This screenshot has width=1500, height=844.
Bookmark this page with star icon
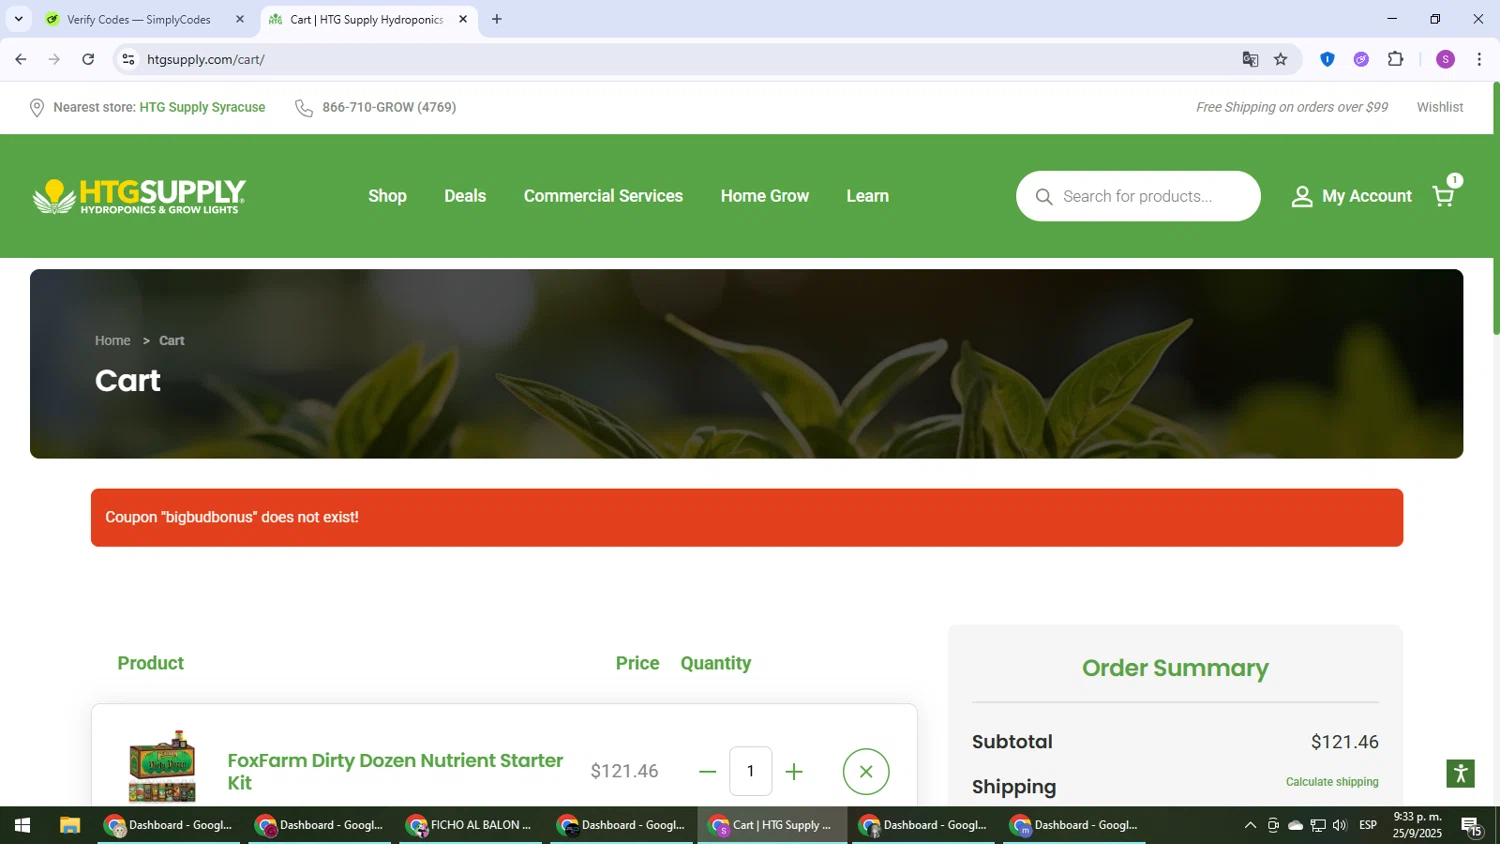(1281, 59)
